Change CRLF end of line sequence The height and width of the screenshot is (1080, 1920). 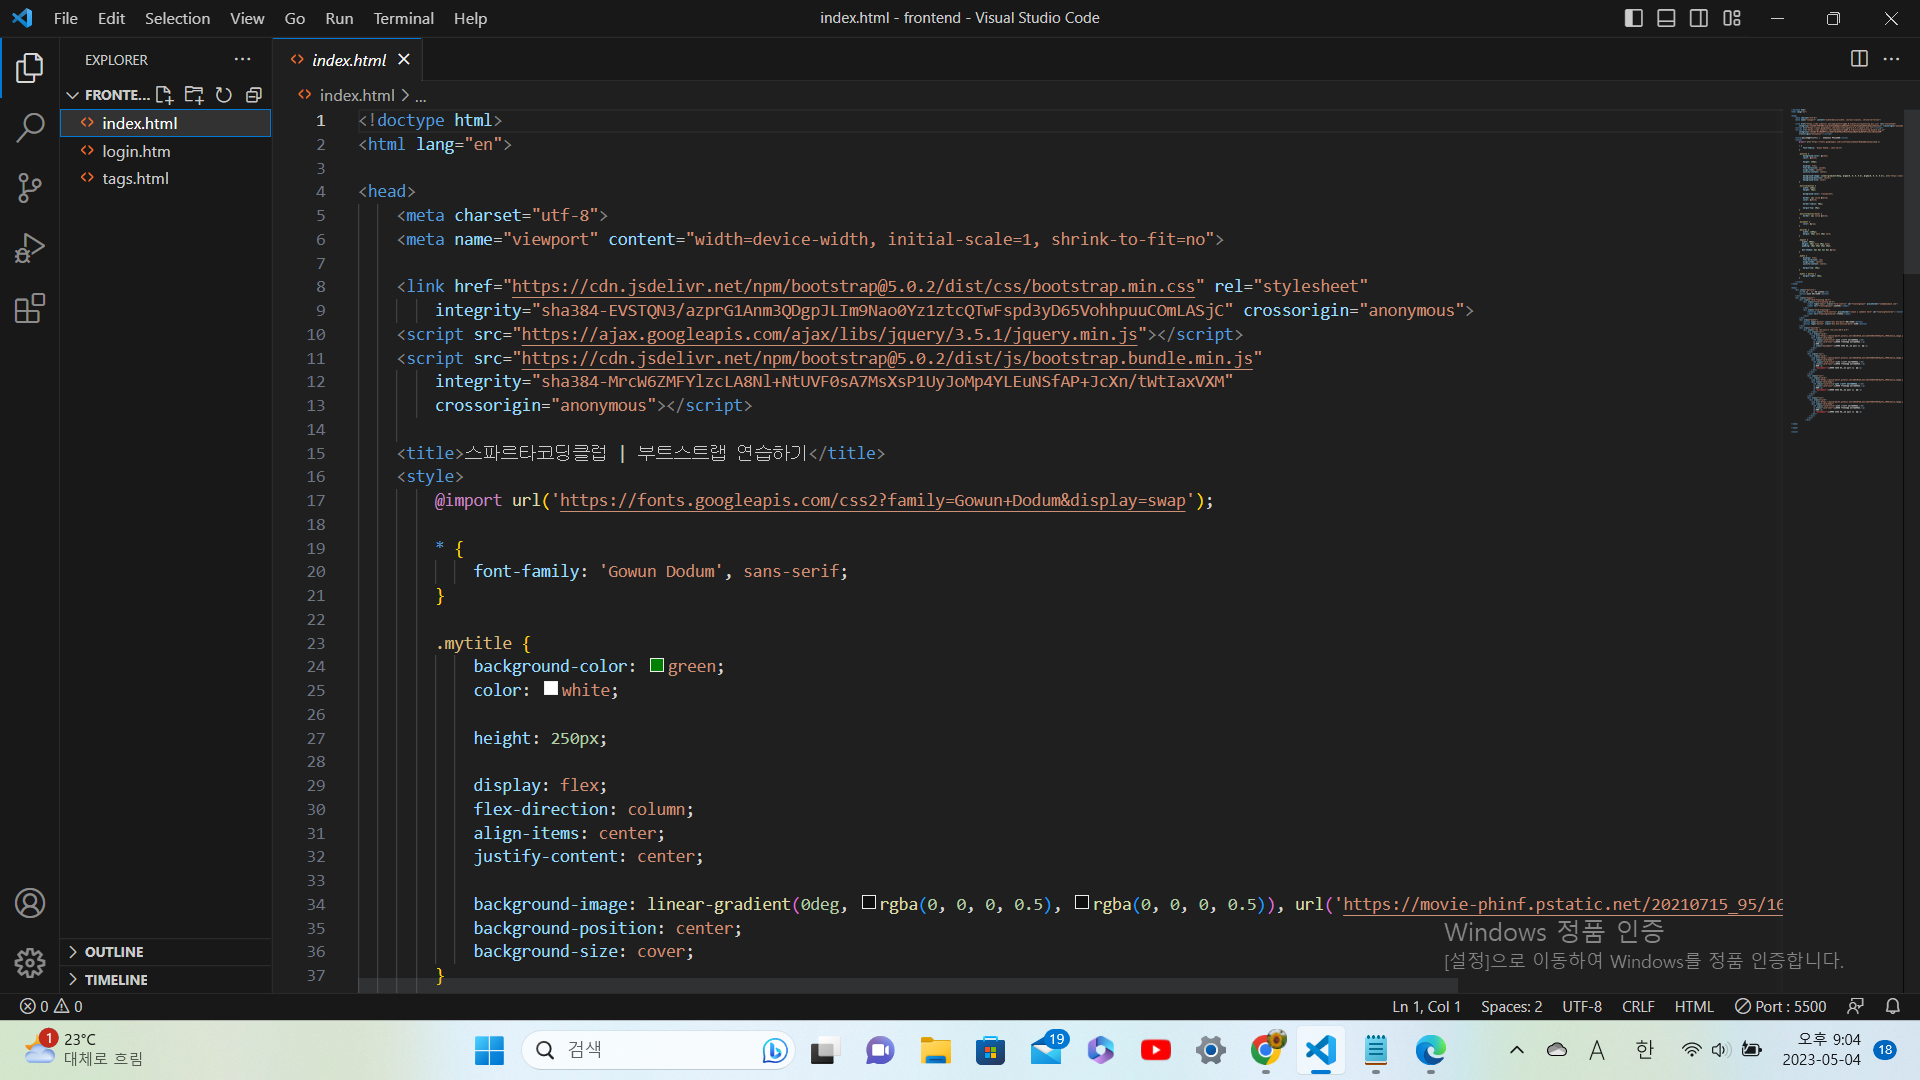pyautogui.click(x=1638, y=1006)
